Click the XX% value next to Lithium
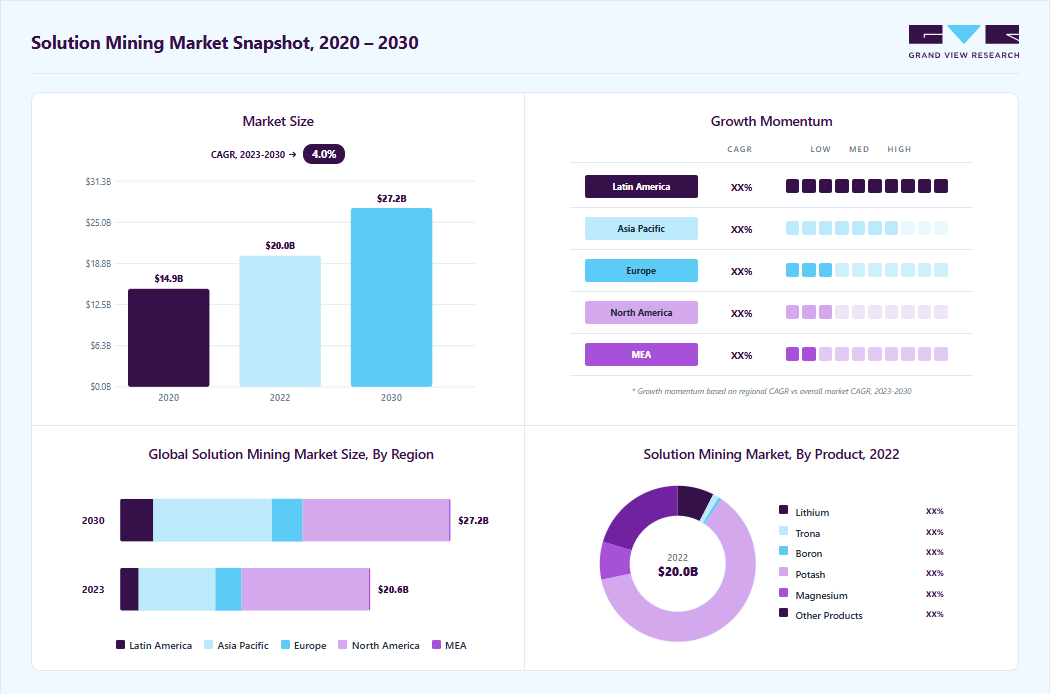 point(934,511)
